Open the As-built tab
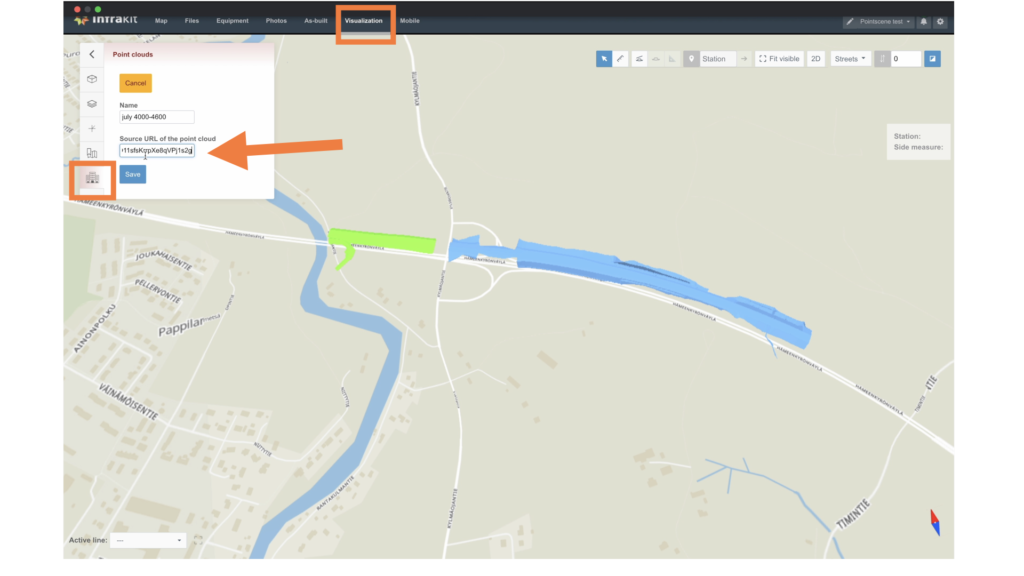1024x576 pixels. [315, 21]
